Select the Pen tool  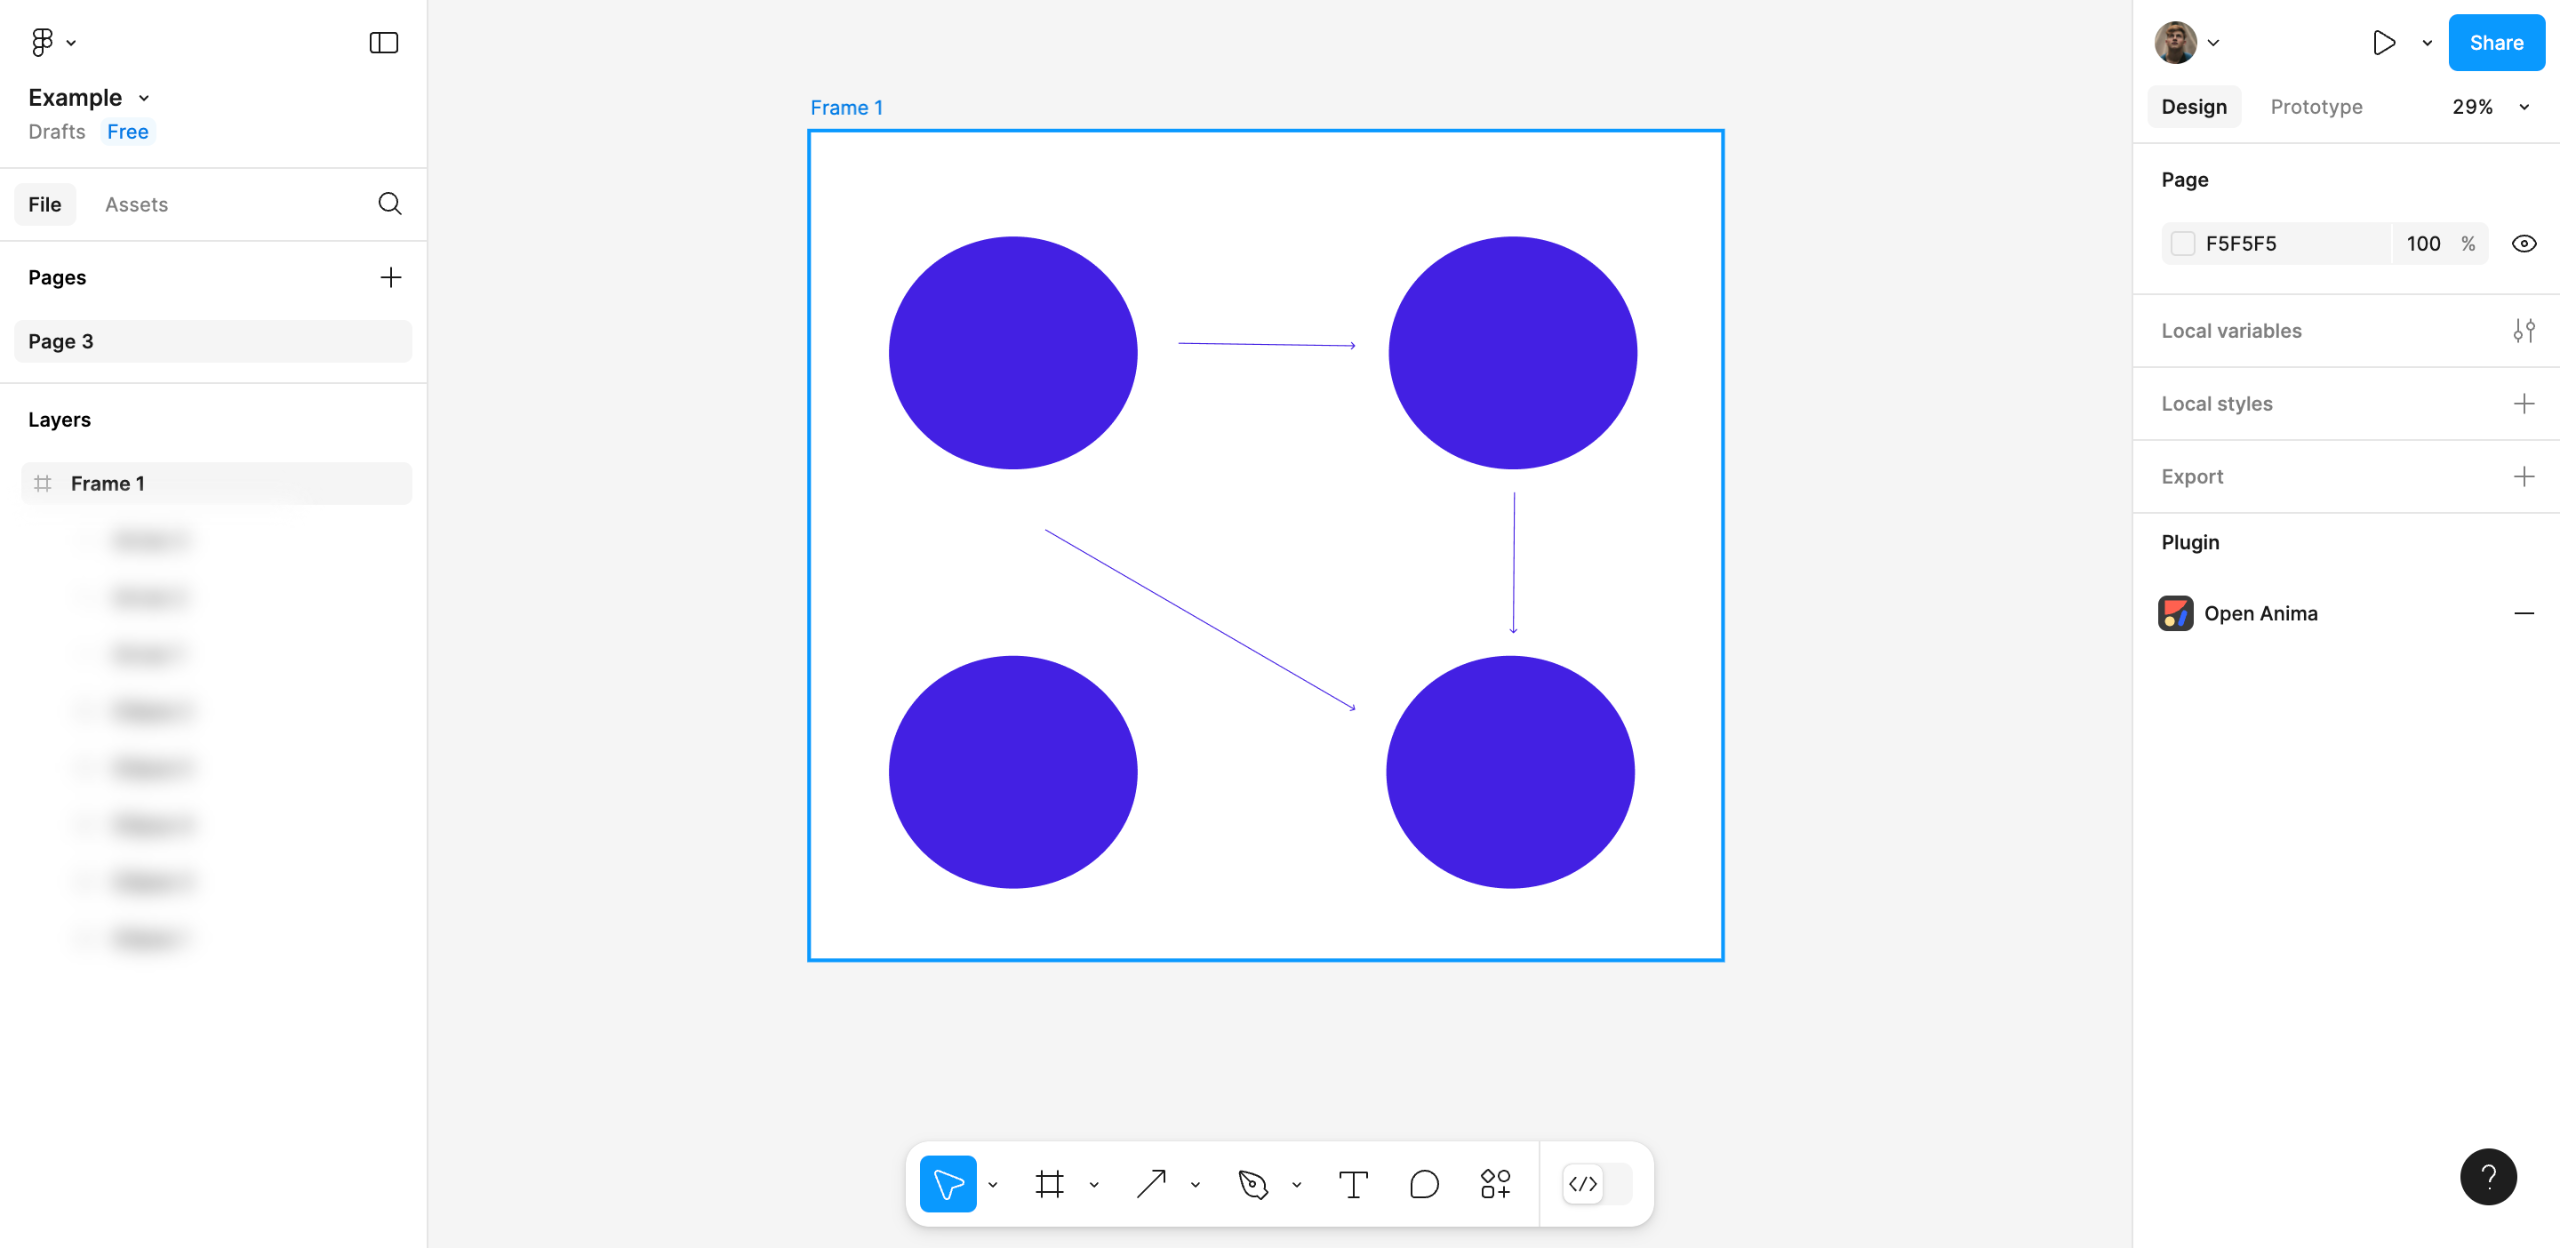[x=1252, y=1184]
